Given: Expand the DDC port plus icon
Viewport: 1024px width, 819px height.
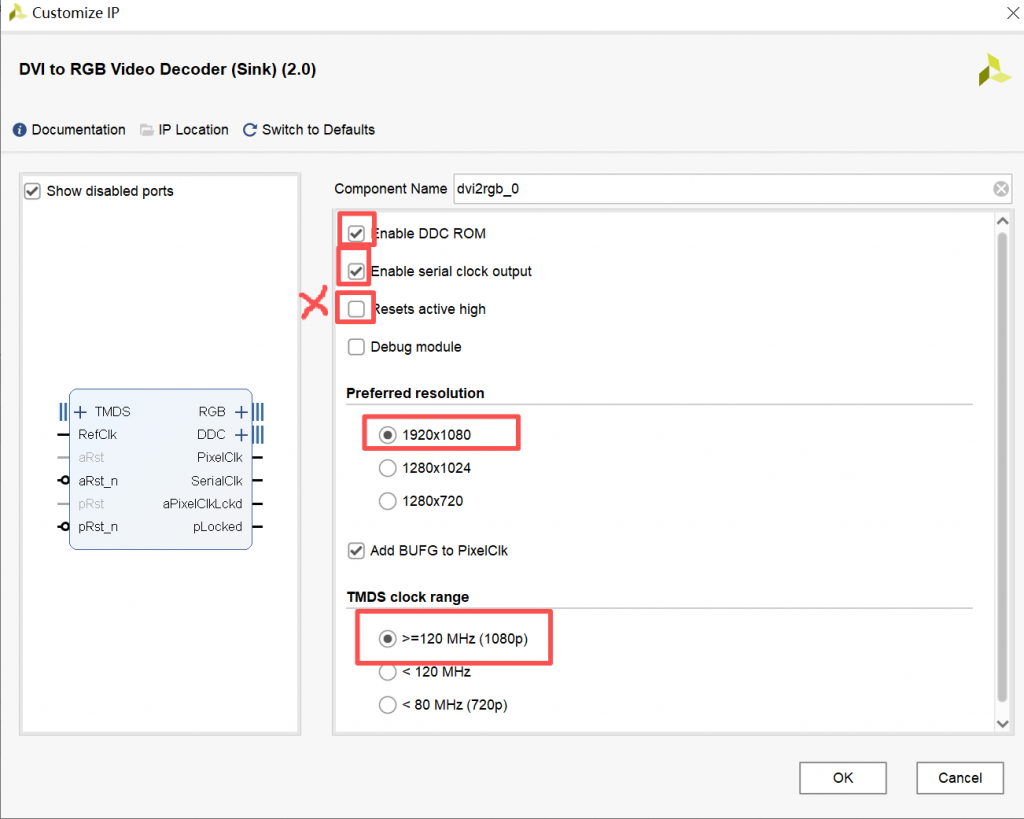Looking at the screenshot, I should tap(241, 435).
